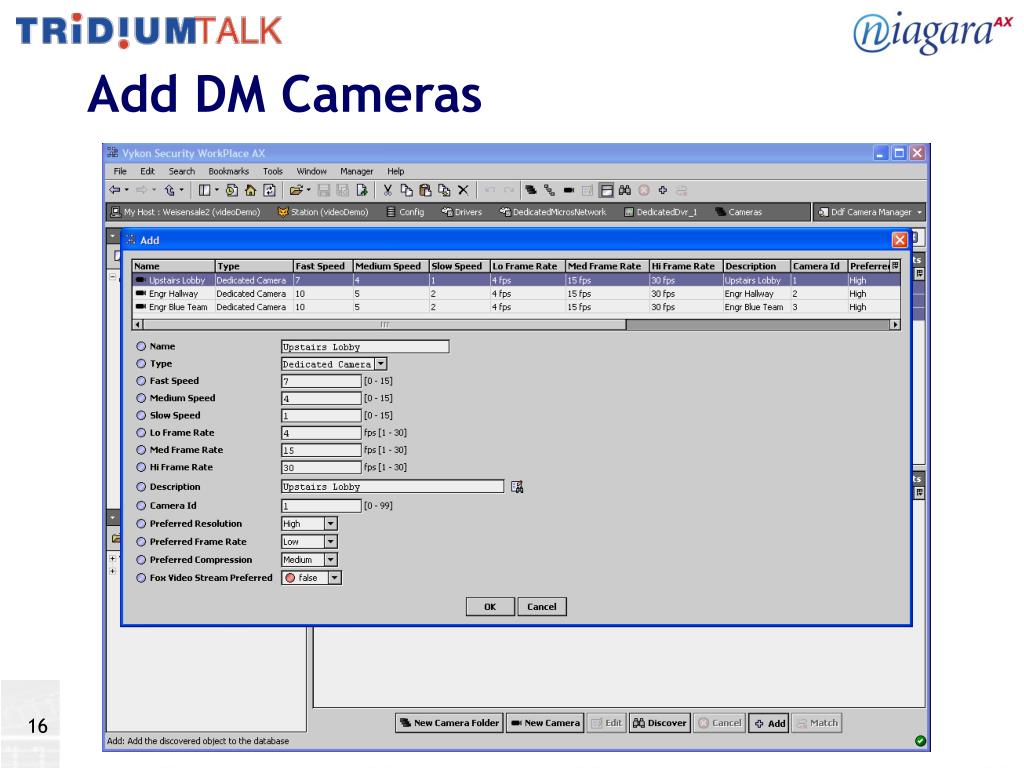The height and width of the screenshot is (768, 1024).
Task: Go to Home via house icon
Action: click(x=250, y=190)
